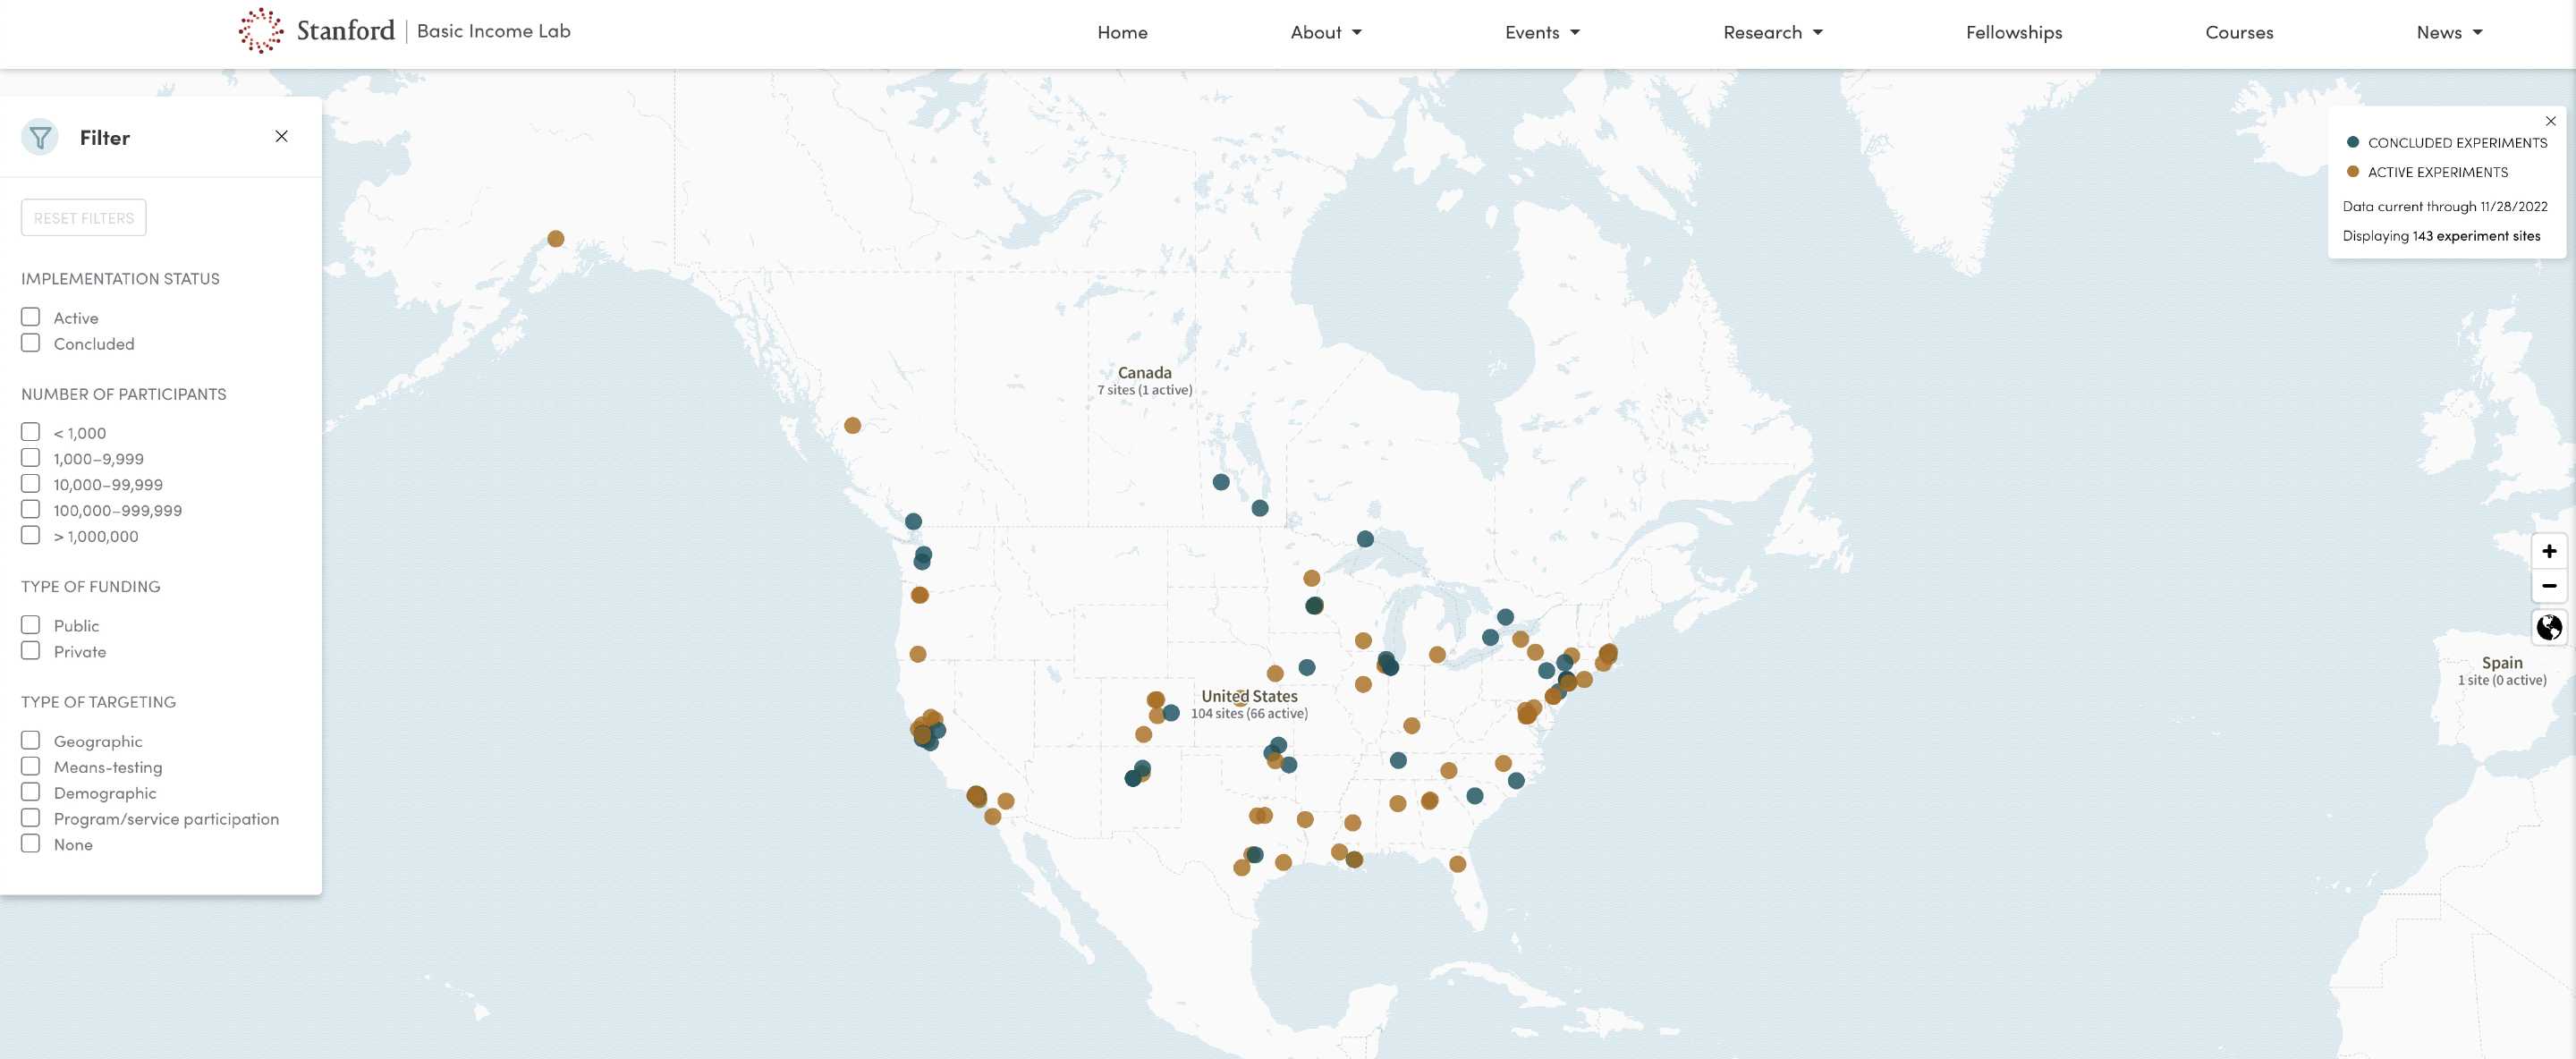Open the Research dropdown menu
2576x1059 pixels.
[1772, 33]
